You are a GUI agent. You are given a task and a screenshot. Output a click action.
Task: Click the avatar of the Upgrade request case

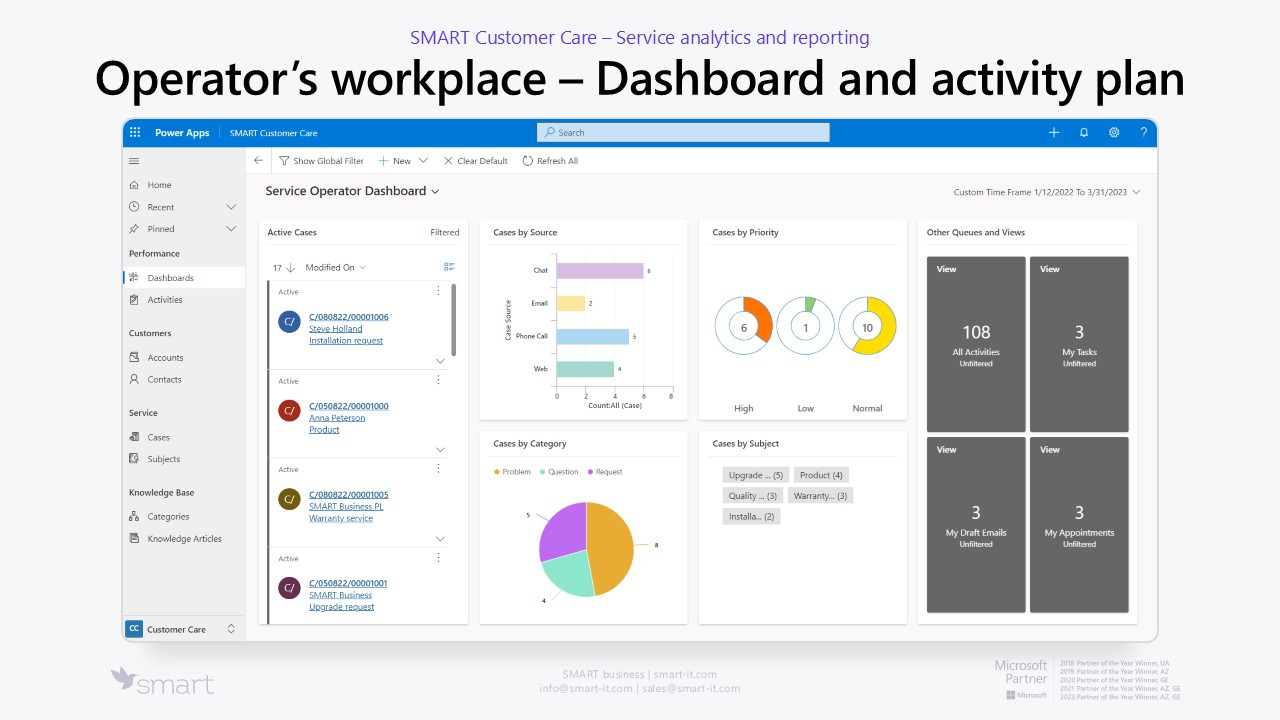(x=289, y=587)
